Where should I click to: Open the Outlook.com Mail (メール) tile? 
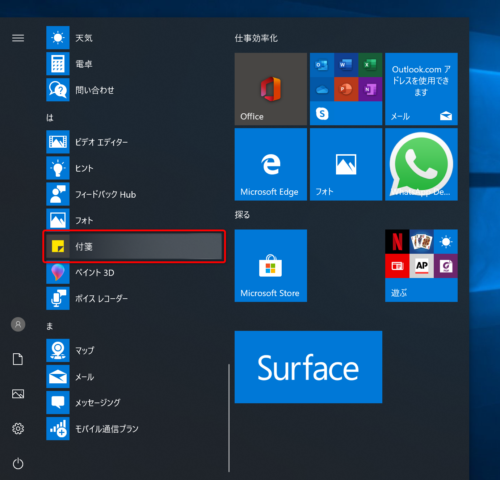[x=421, y=89]
